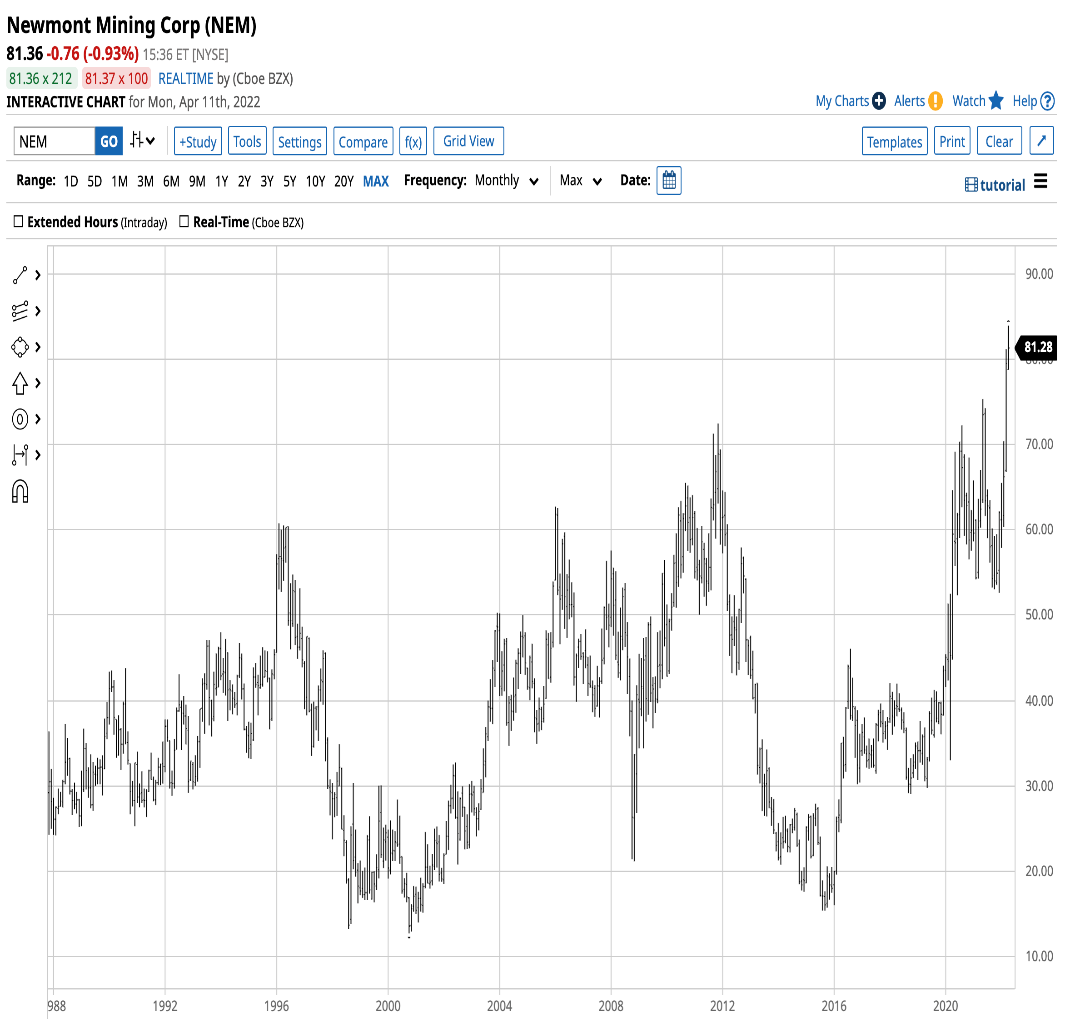Expand the line tools chevron

[x=37, y=275]
